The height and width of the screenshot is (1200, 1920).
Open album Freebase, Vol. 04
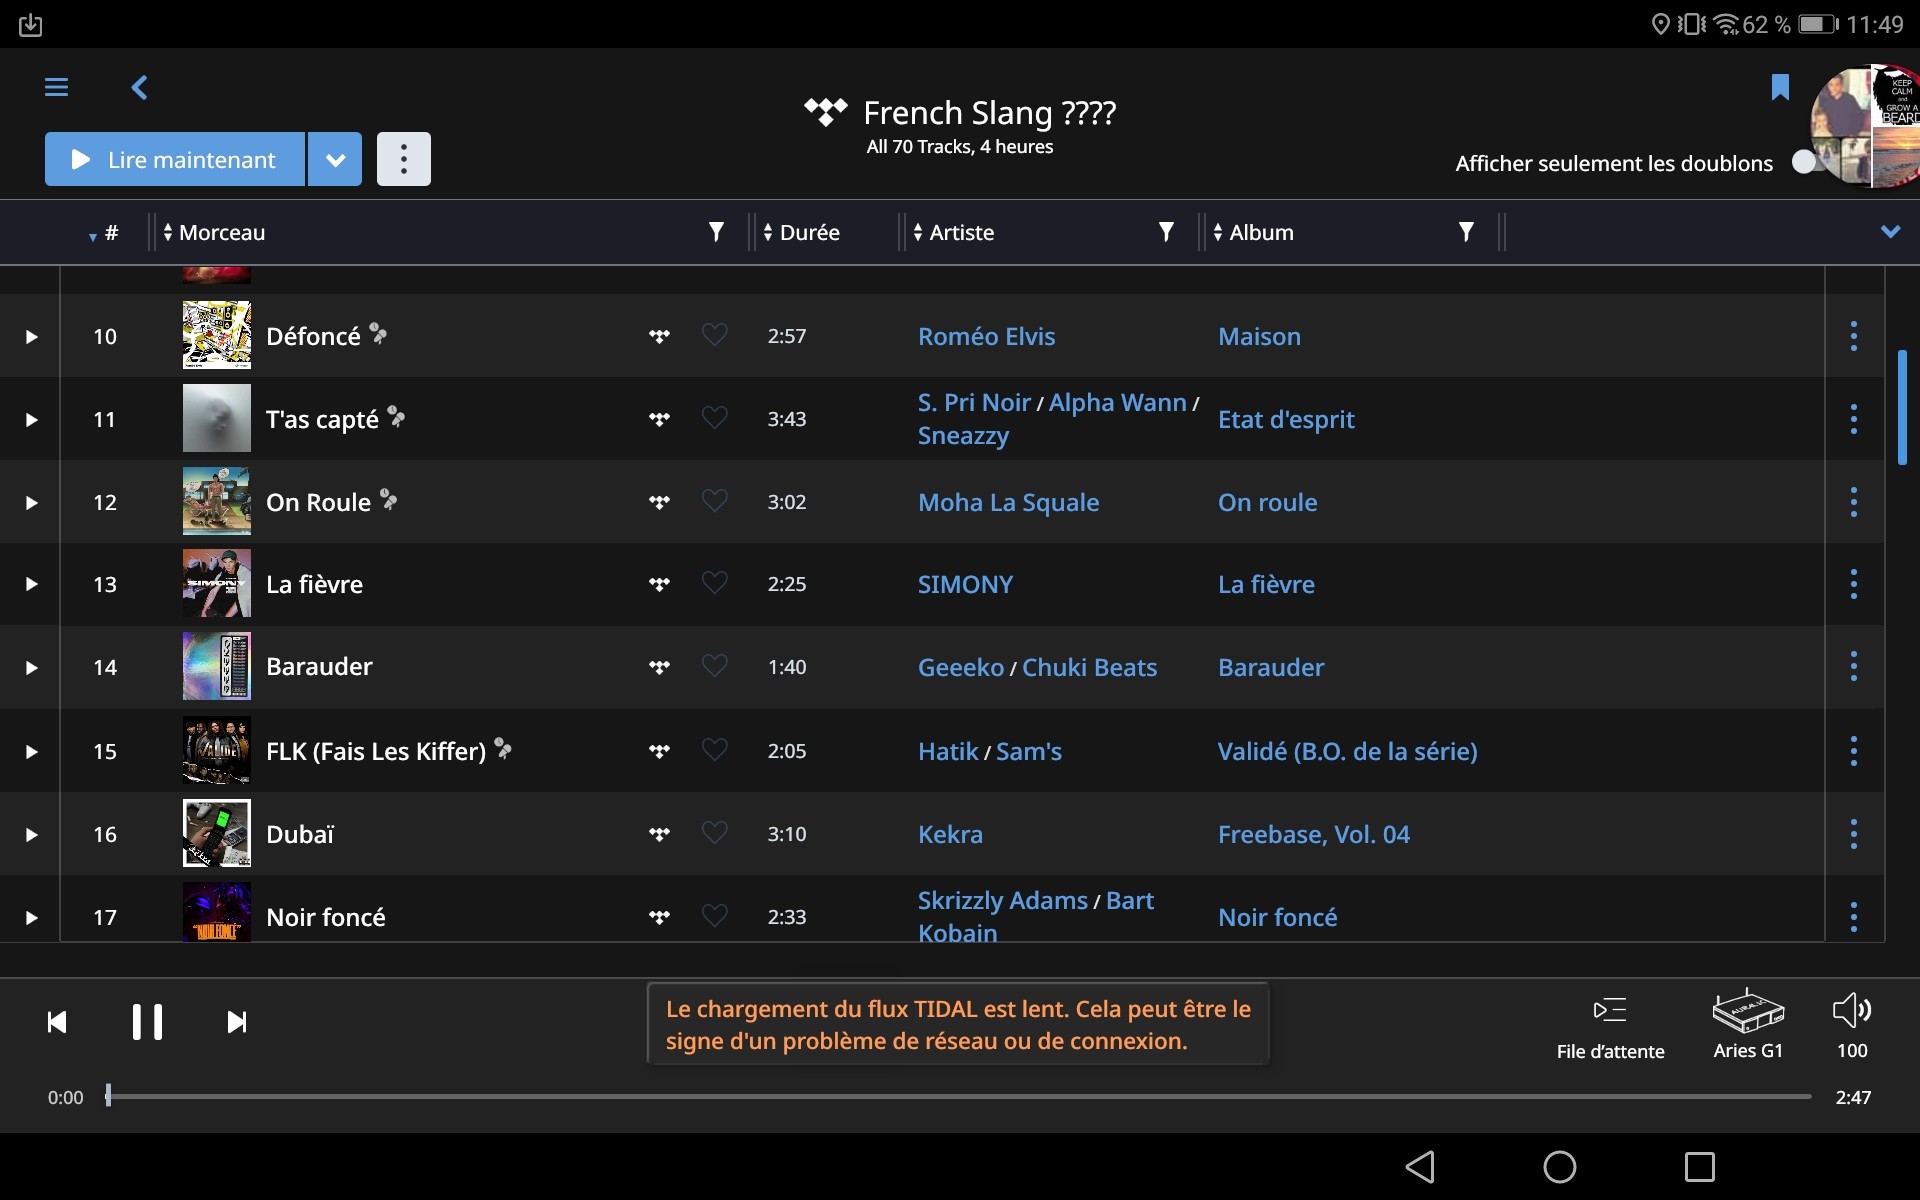(x=1314, y=835)
